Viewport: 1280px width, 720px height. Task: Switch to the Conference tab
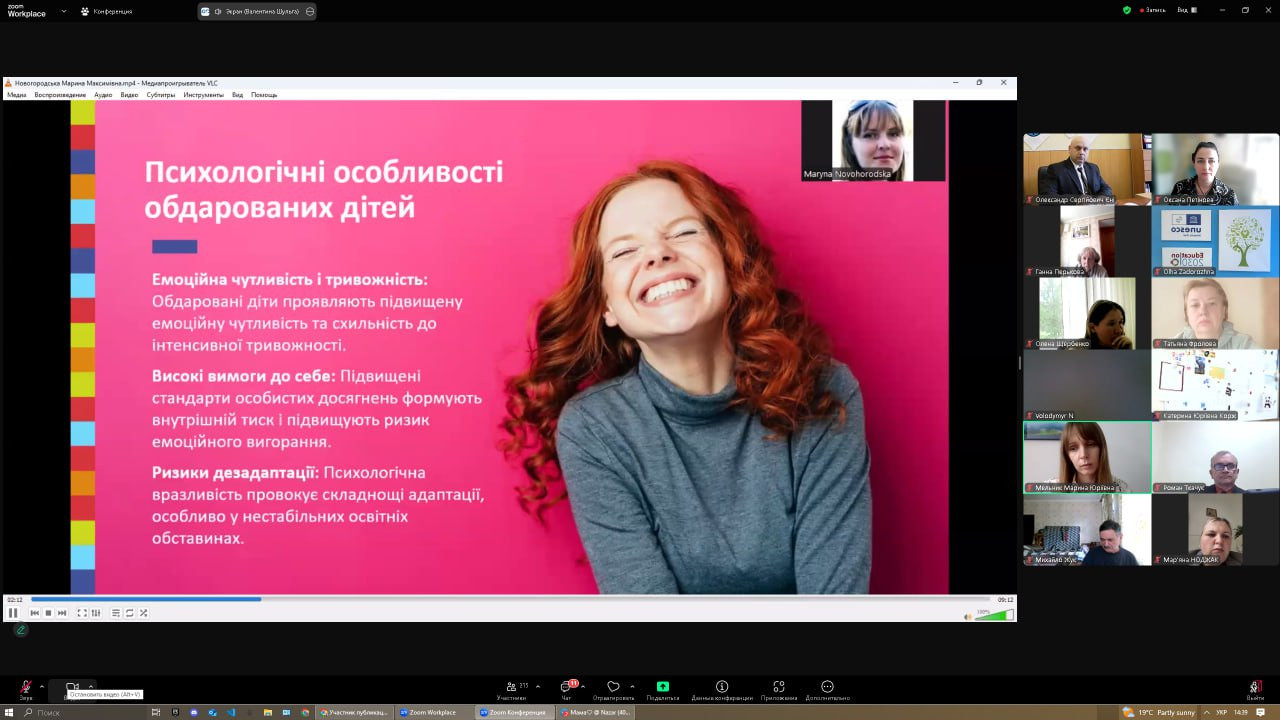click(107, 11)
